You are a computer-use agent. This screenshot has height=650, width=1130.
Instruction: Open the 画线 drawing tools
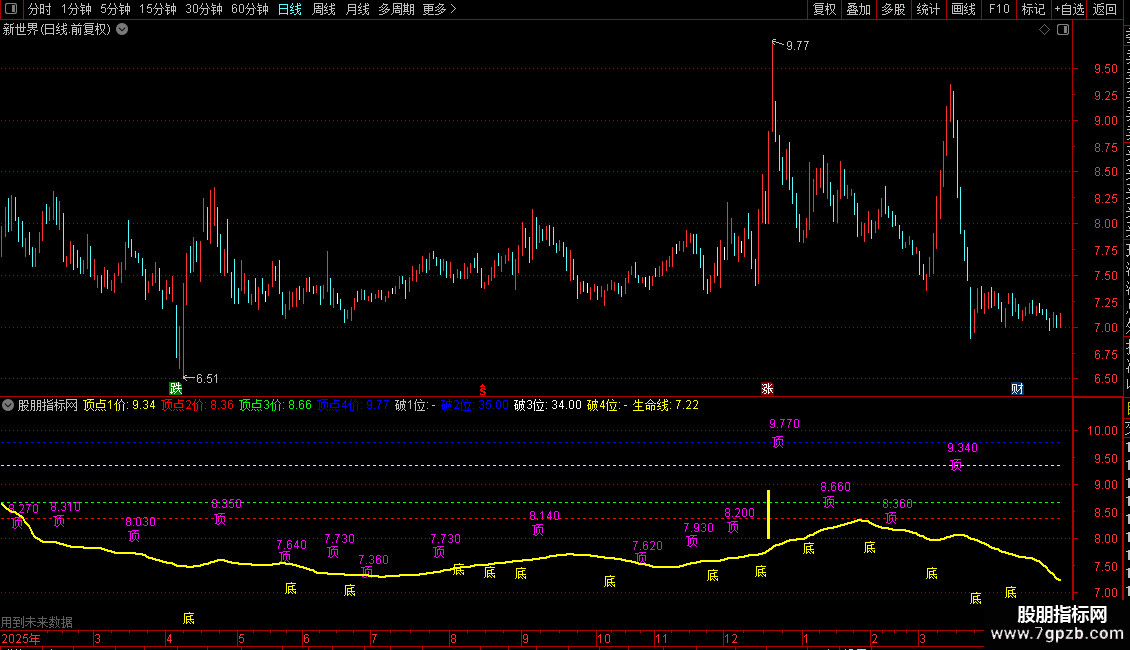964,9
